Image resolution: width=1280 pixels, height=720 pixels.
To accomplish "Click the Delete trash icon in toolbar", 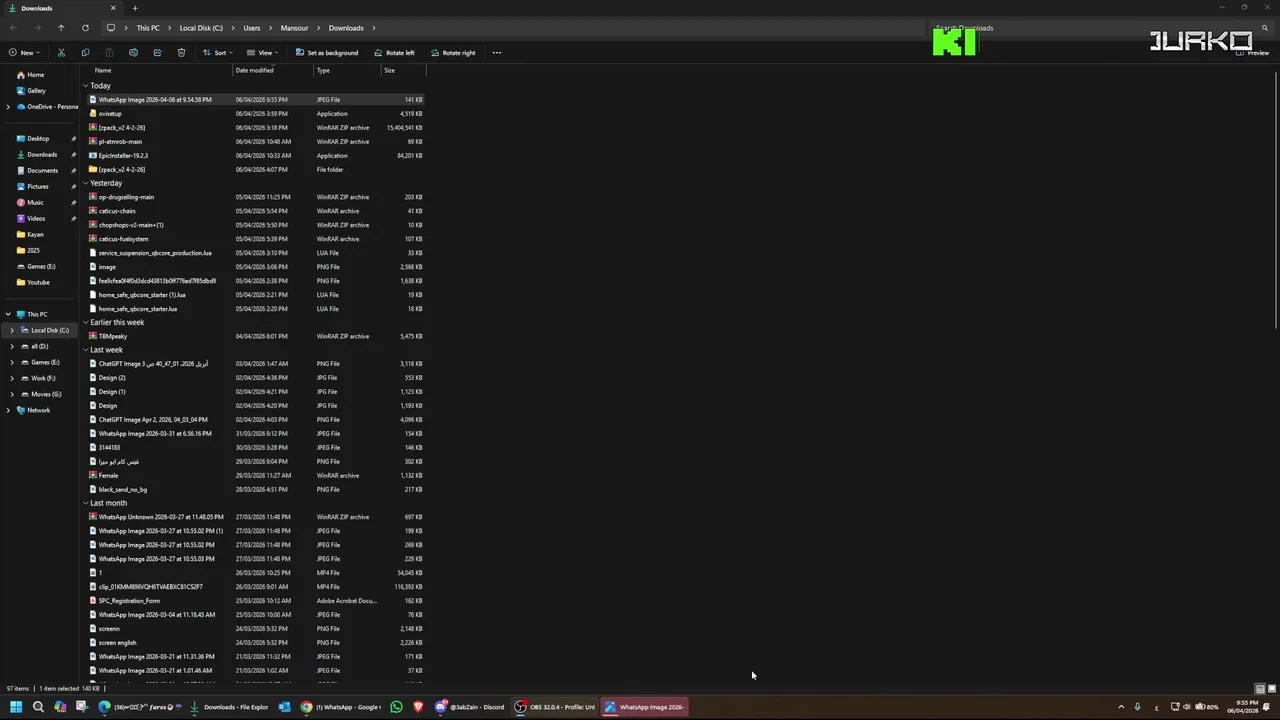I will pos(181,53).
